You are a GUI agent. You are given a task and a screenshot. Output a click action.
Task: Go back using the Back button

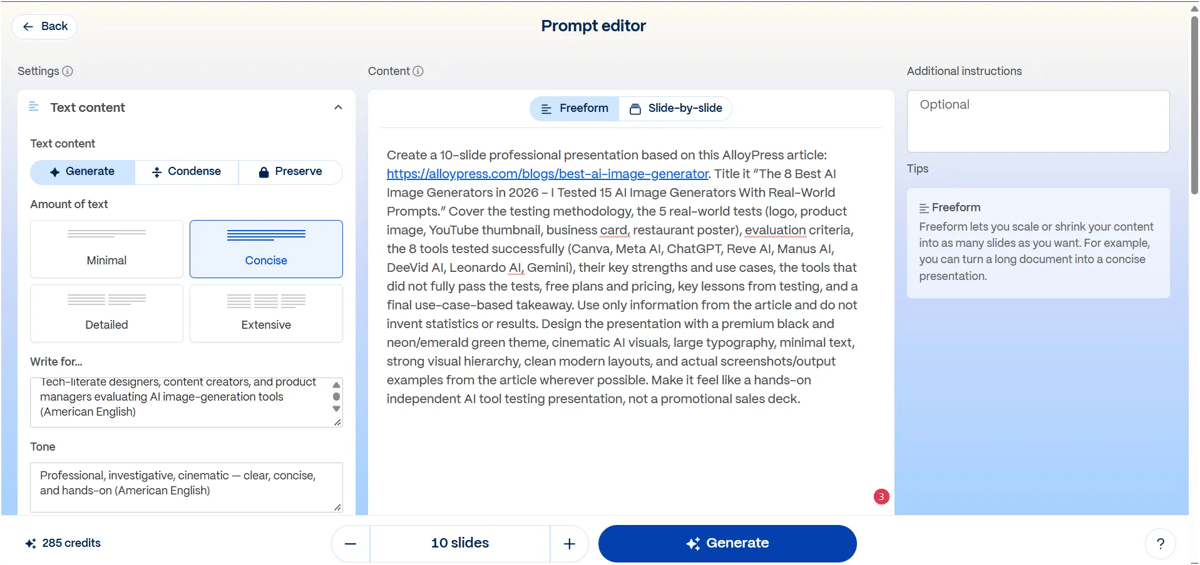click(x=45, y=26)
